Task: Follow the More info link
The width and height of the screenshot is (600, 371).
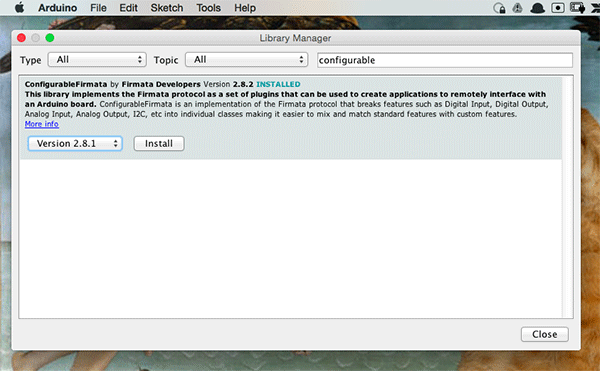Action: (x=42, y=124)
